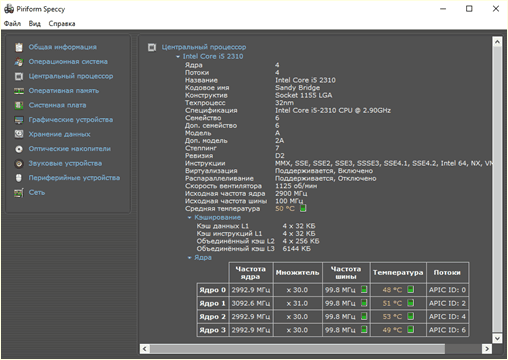Click the Поддерживается, Включено virtualization value
Screen dimensions: 508x360
click(x=324, y=171)
